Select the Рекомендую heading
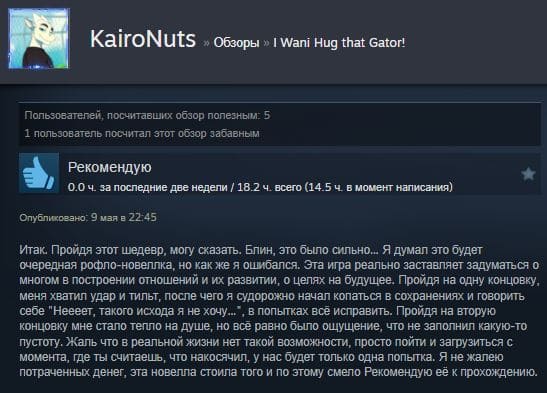Image resolution: width=547 pixels, height=393 pixels. tap(110, 167)
